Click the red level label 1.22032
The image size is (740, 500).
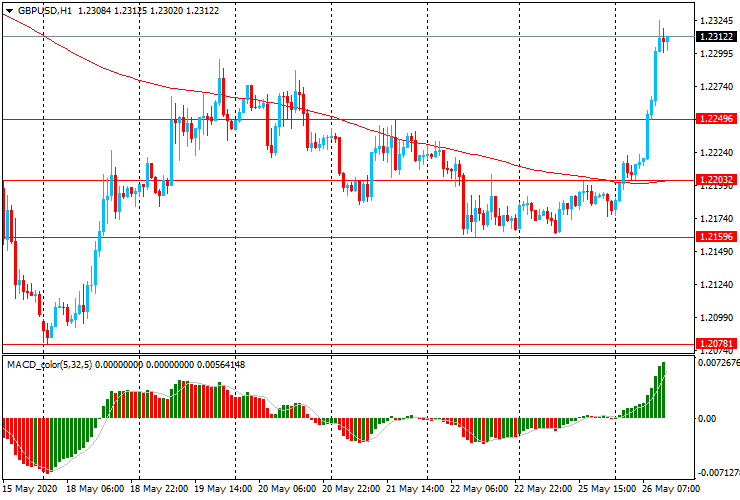(716, 179)
